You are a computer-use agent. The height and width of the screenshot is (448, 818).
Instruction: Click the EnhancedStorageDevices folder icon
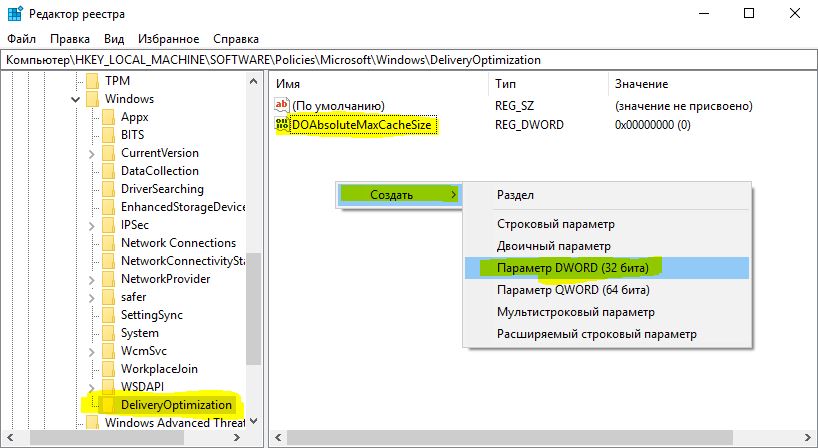pyautogui.click(x=109, y=207)
